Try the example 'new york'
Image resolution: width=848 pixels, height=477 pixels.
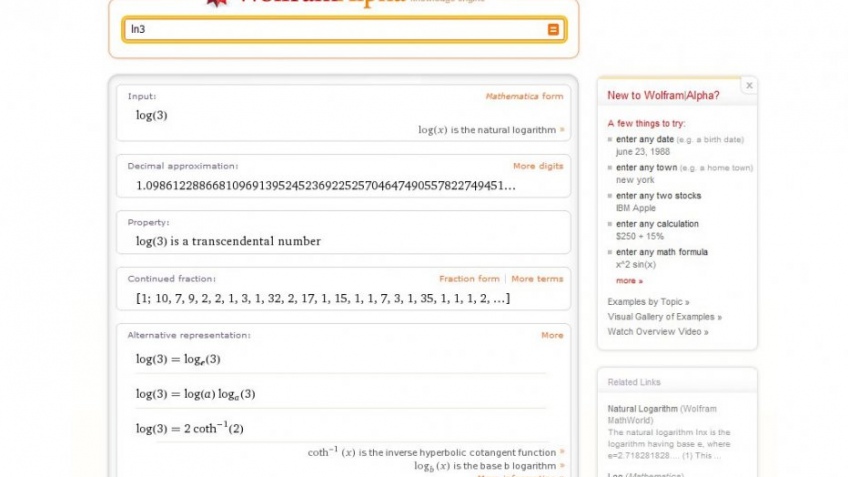click(x=635, y=180)
